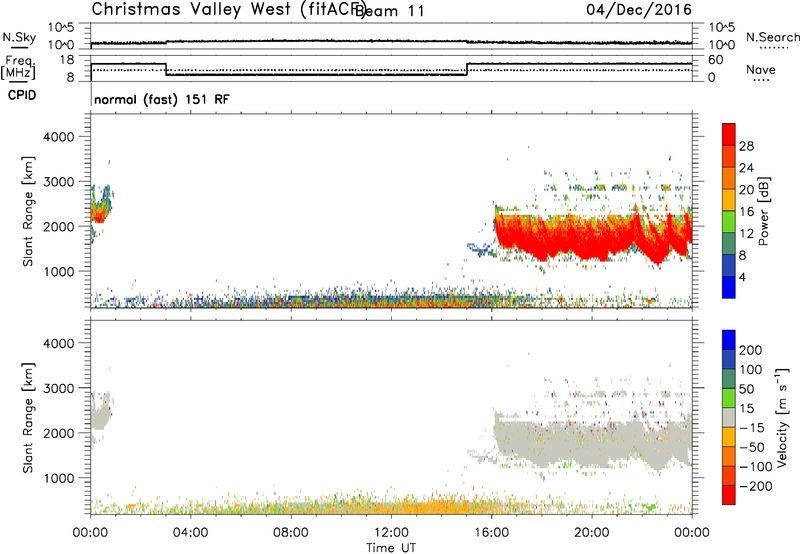The width and height of the screenshot is (800, 554).
Task: Click the '04:00' time tick label
Action: point(191,533)
